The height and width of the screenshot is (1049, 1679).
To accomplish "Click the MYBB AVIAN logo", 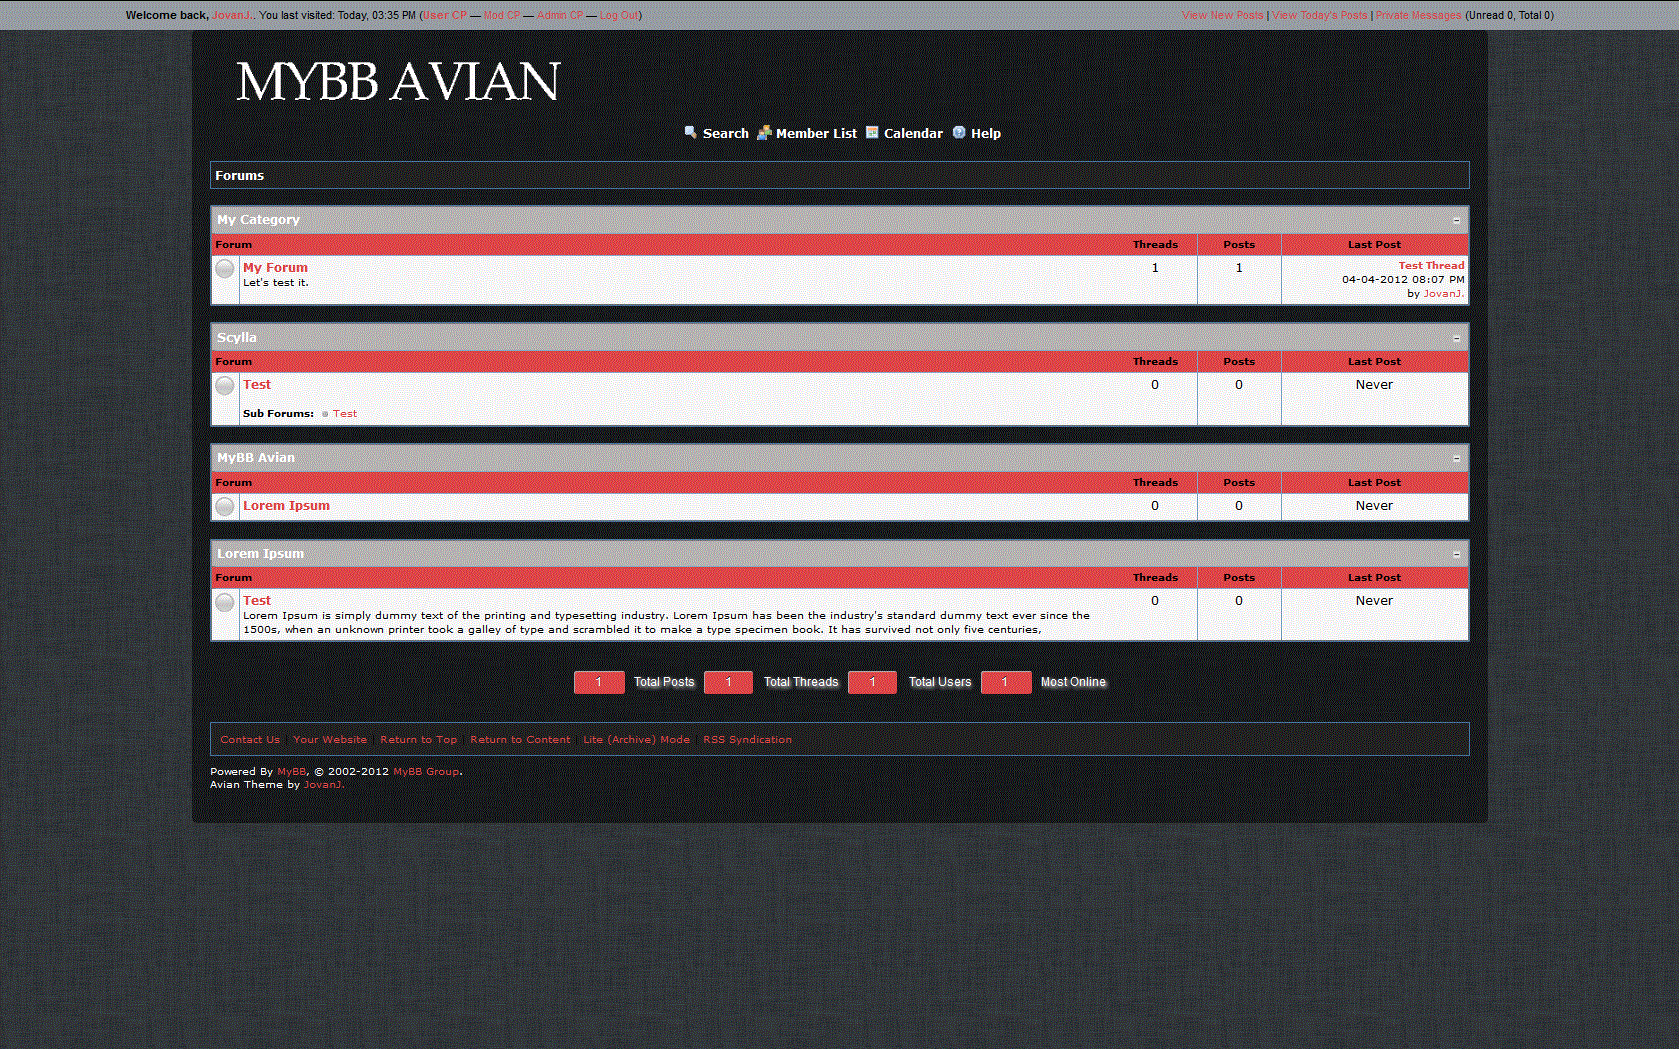I will [398, 82].
